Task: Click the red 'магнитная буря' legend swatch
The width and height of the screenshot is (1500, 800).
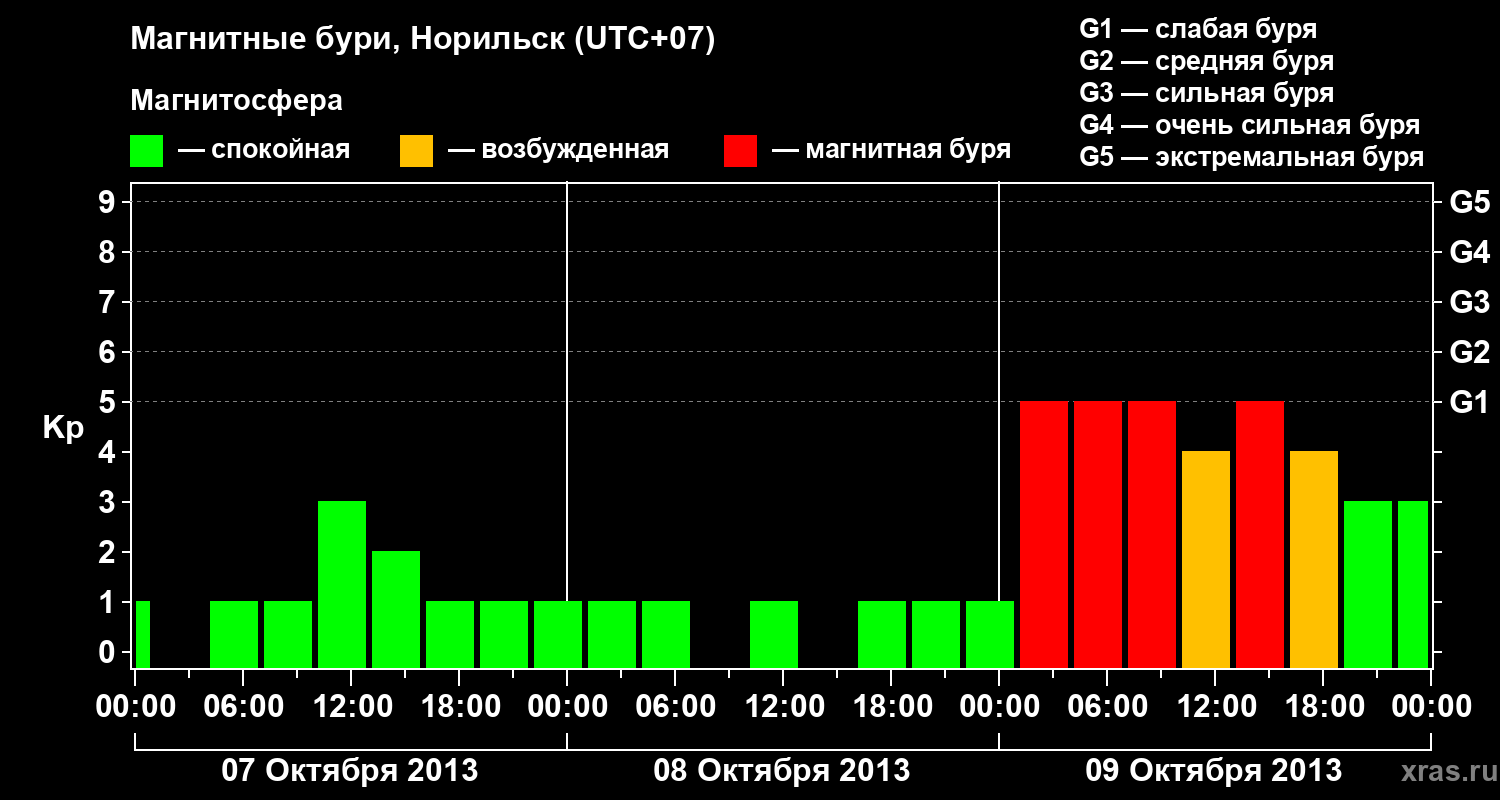Action: click(740, 151)
